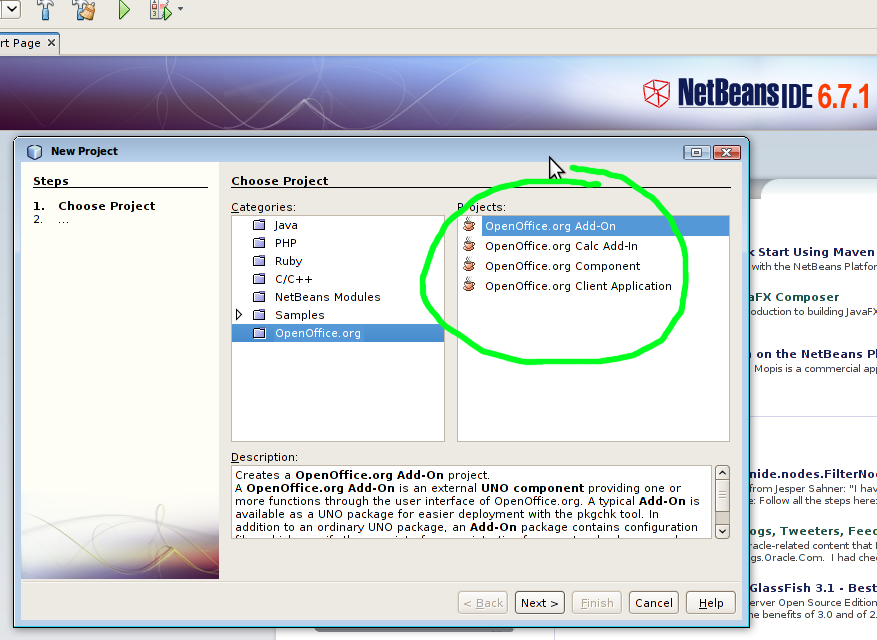877x640 pixels.
Task: Cancel the New Project dialog
Action: [x=654, y=603]
